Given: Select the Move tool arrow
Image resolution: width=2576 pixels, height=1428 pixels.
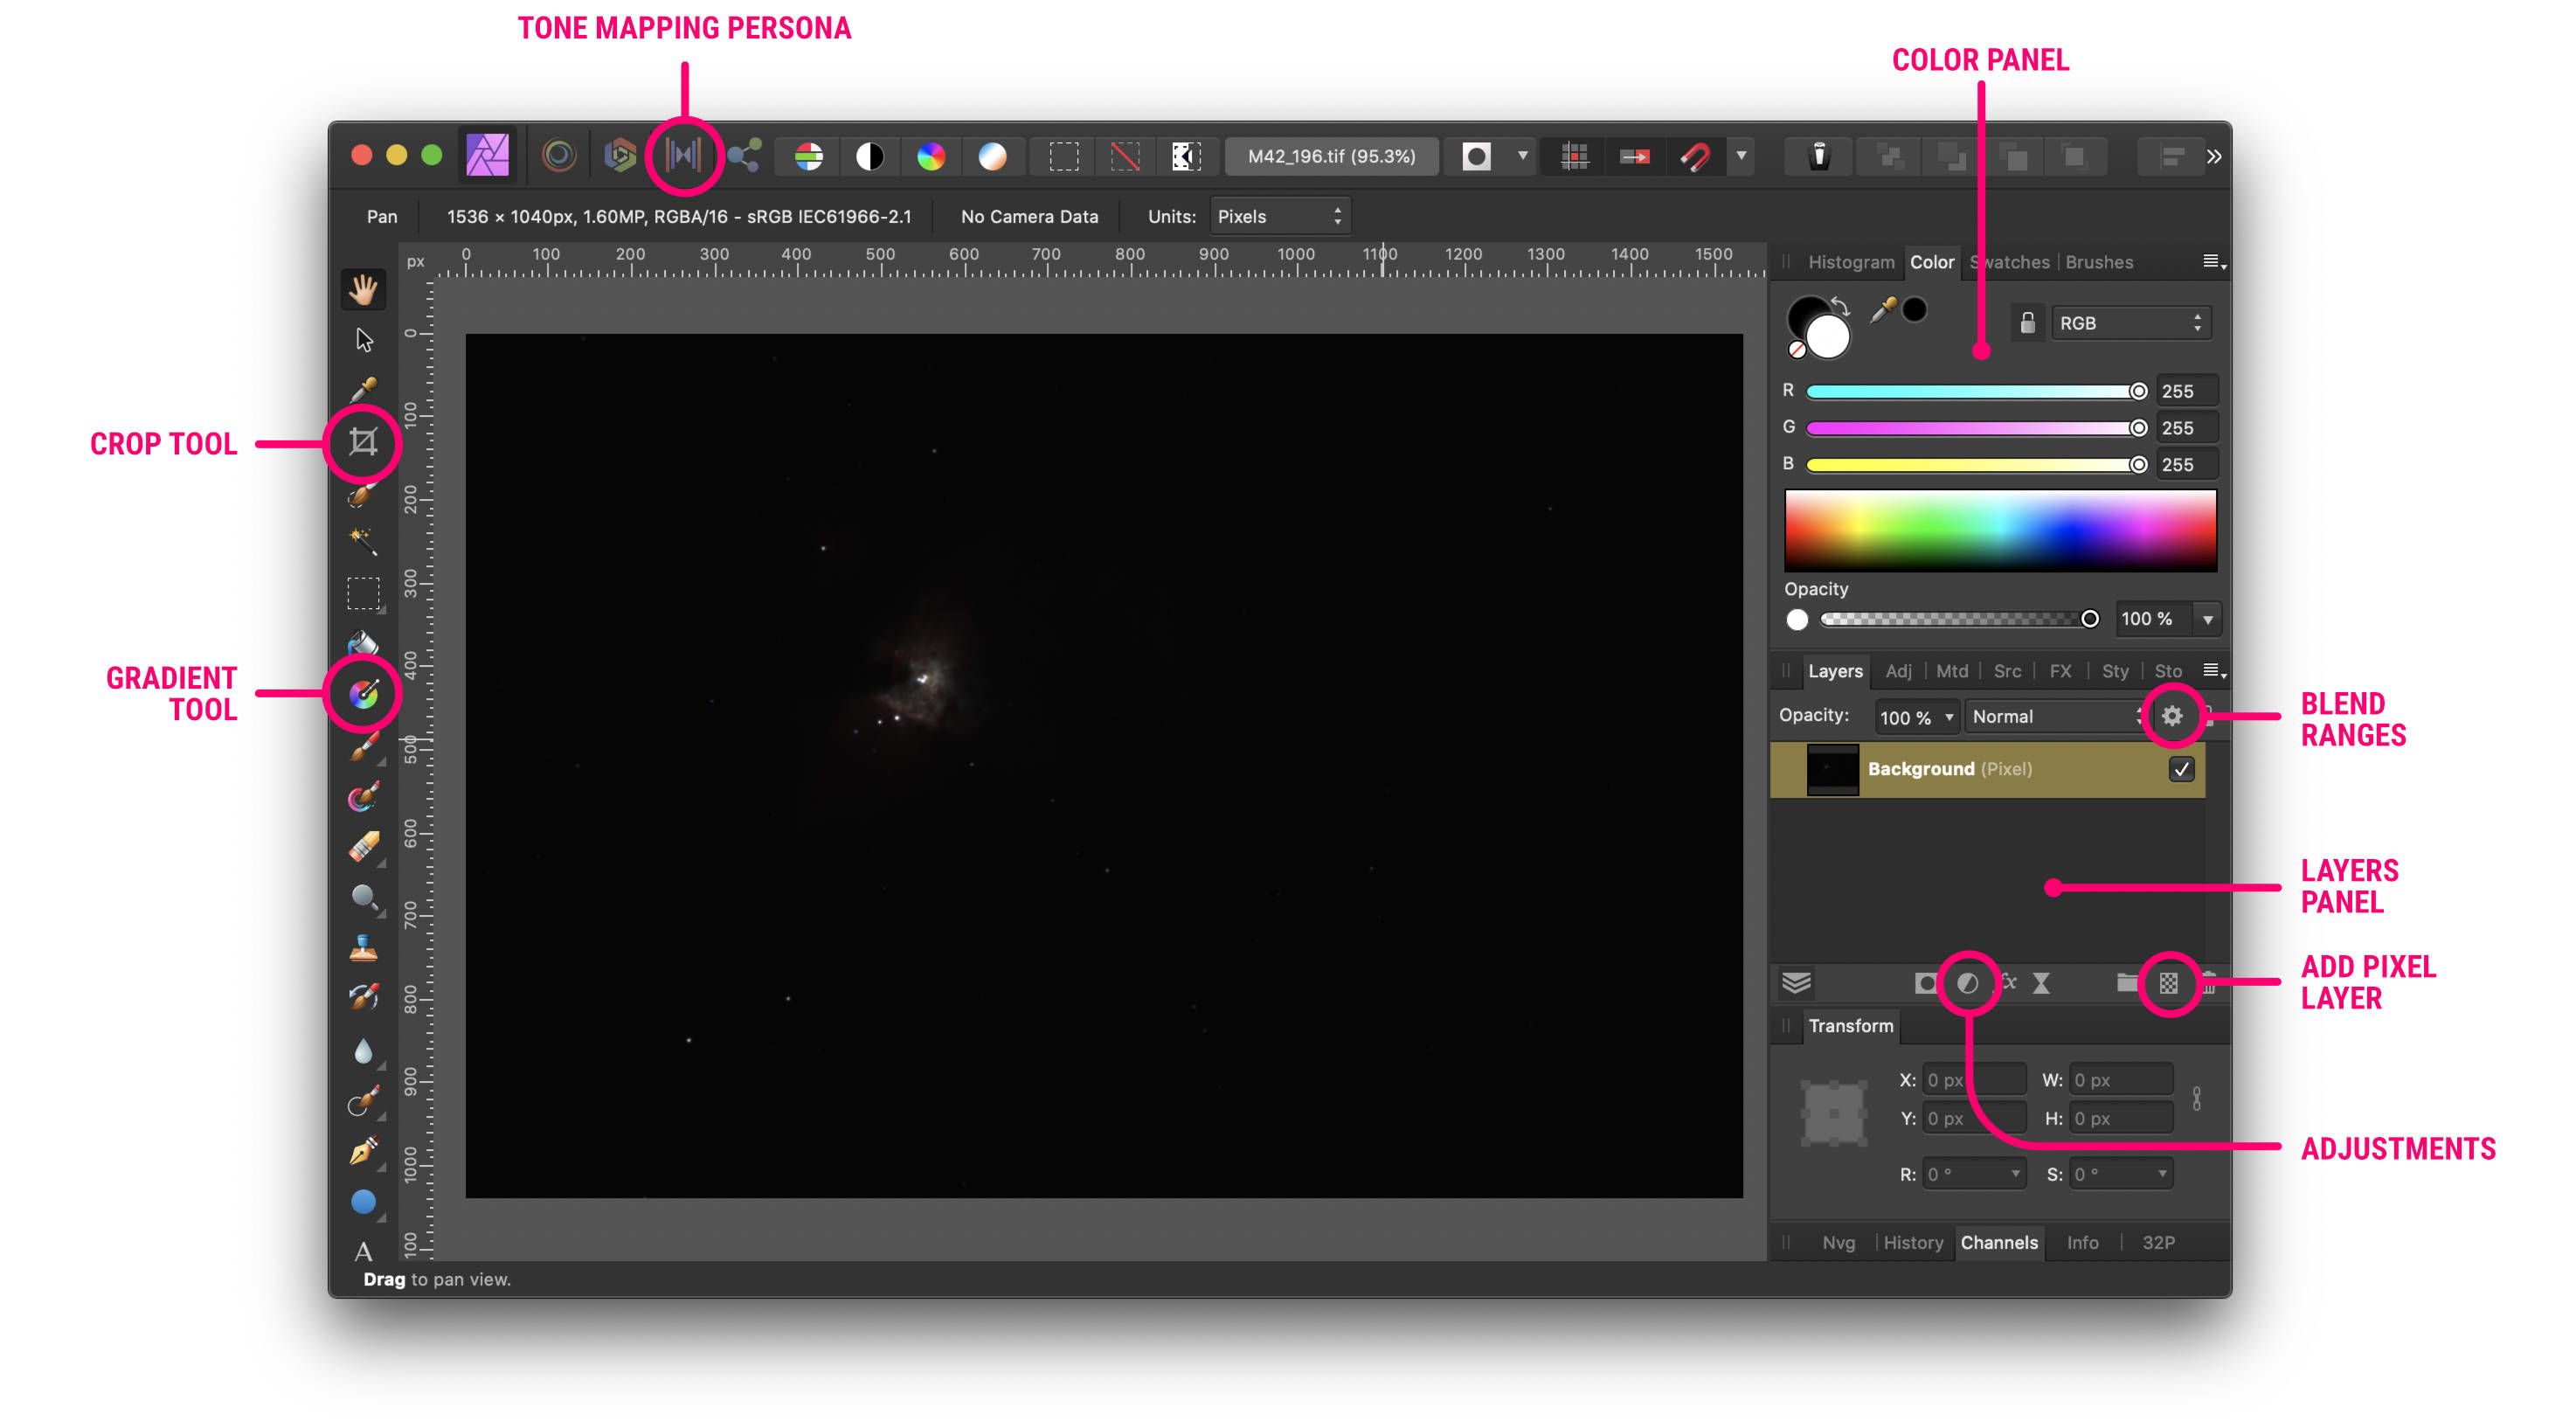Looking at the screenshot, I should 364,340.
